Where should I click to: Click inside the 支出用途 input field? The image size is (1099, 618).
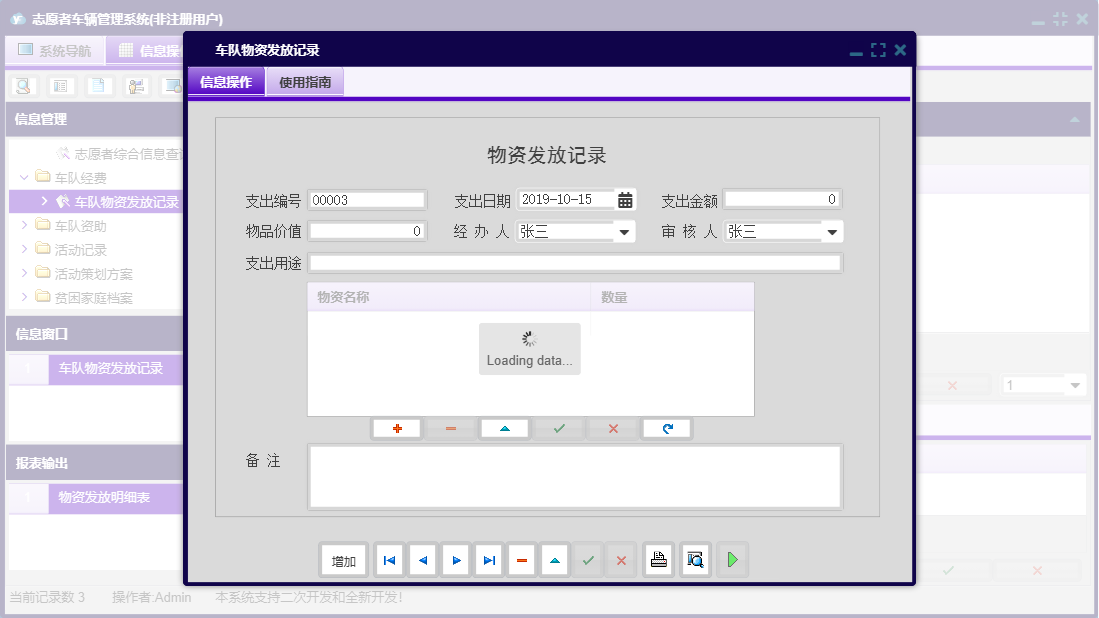click(x=575, y=263)
